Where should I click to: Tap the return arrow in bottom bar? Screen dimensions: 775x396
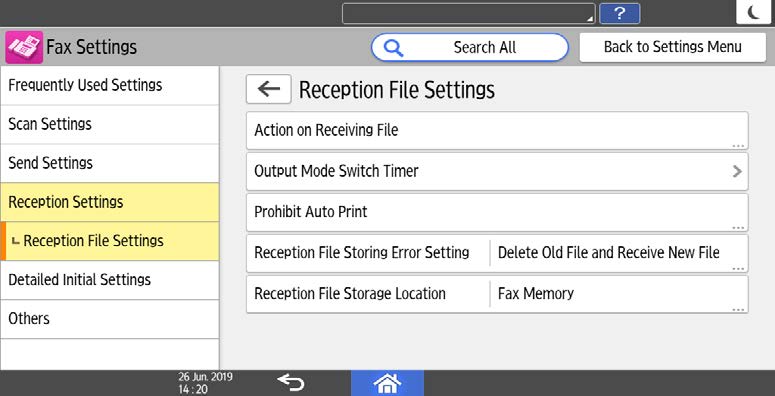[291, 383]
